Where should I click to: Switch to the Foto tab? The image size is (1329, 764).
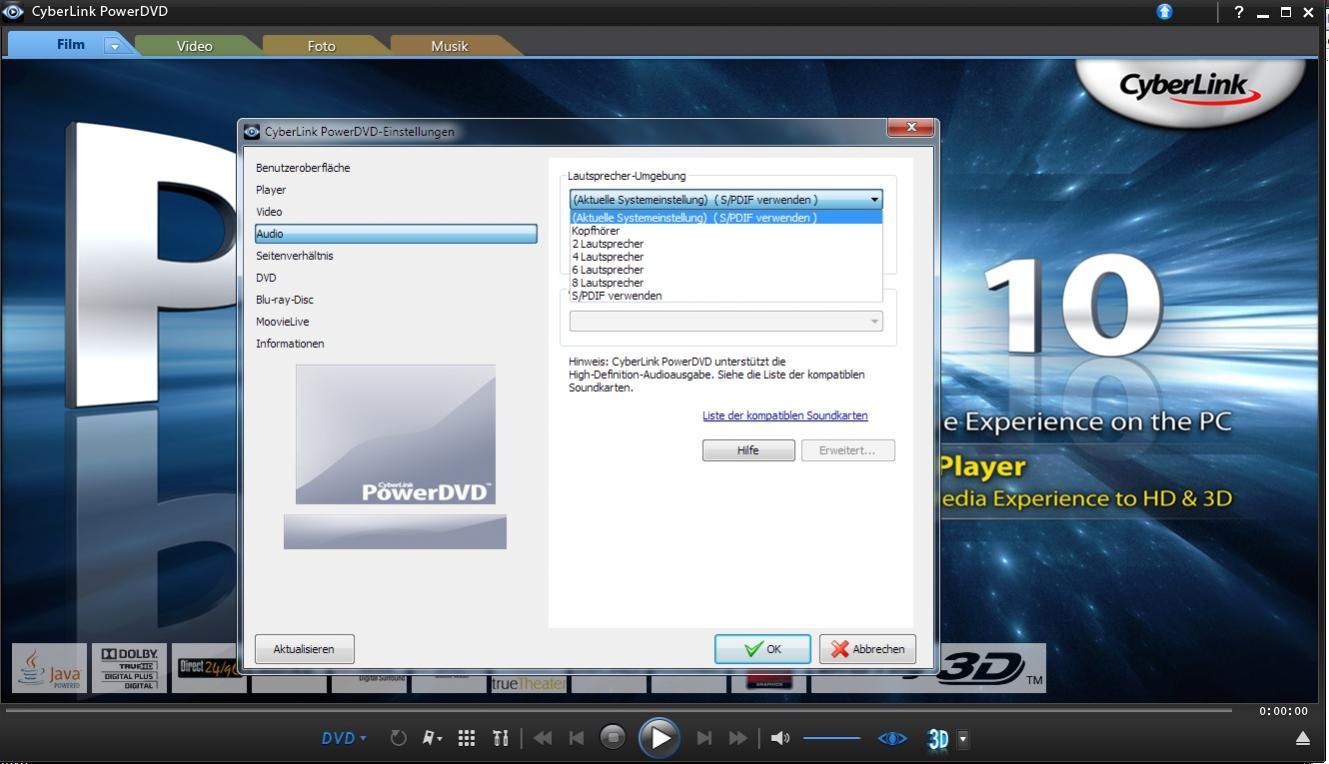coord(321,46)
